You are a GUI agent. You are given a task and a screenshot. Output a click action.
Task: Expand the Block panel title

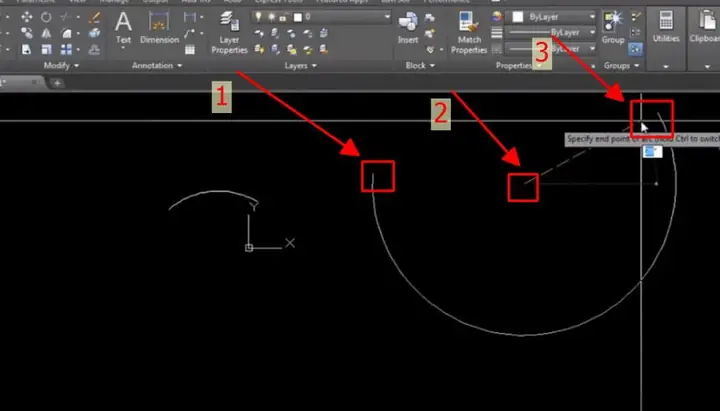point(420,66)
